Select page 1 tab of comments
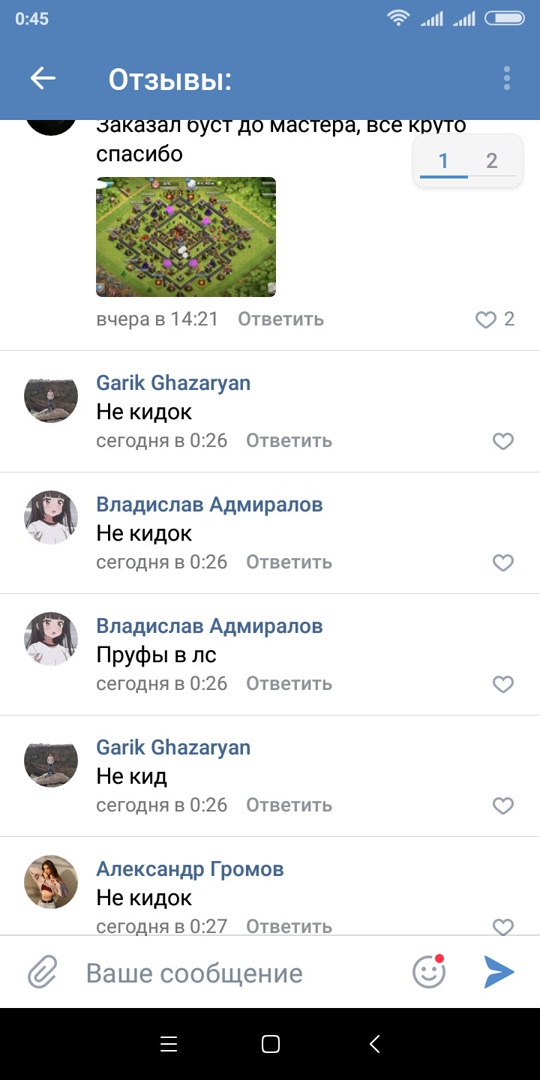This screenshot has height=1080, width=540. 444,161
